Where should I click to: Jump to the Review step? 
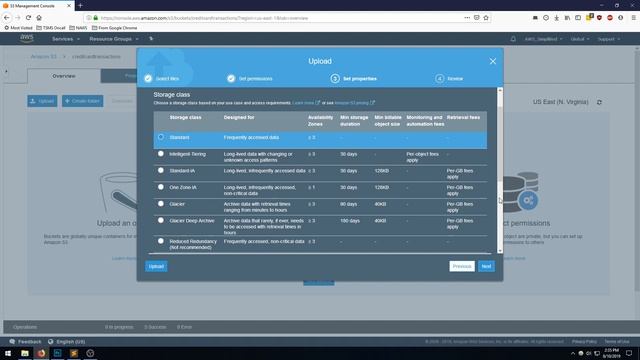coord(449,78)
